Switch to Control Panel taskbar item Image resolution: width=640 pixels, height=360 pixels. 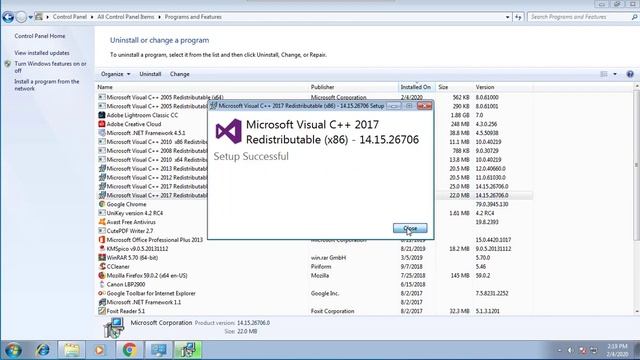click(158, 350)
